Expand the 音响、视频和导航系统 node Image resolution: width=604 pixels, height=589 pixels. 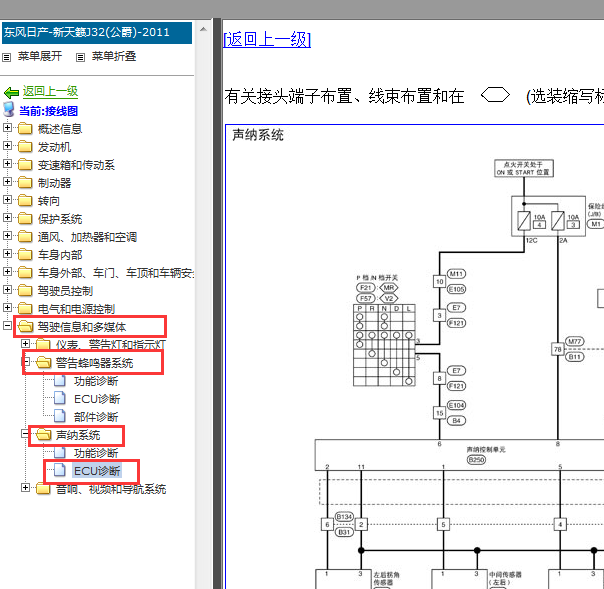(25, 488)
